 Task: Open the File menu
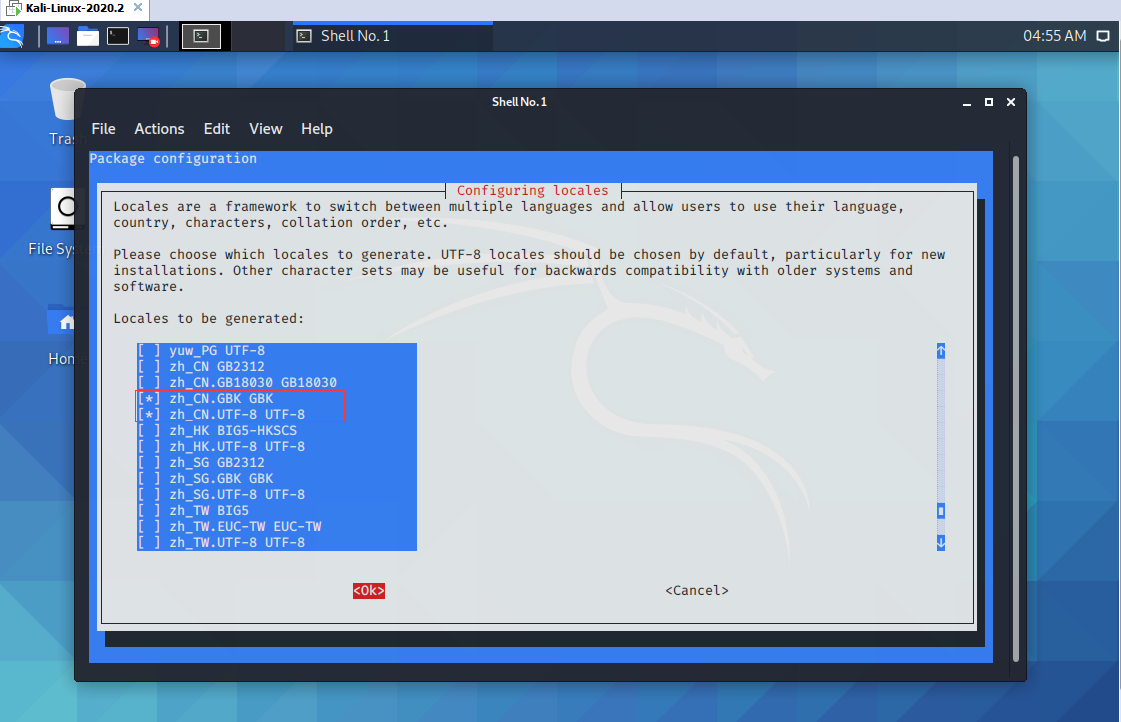click(104, 129)
